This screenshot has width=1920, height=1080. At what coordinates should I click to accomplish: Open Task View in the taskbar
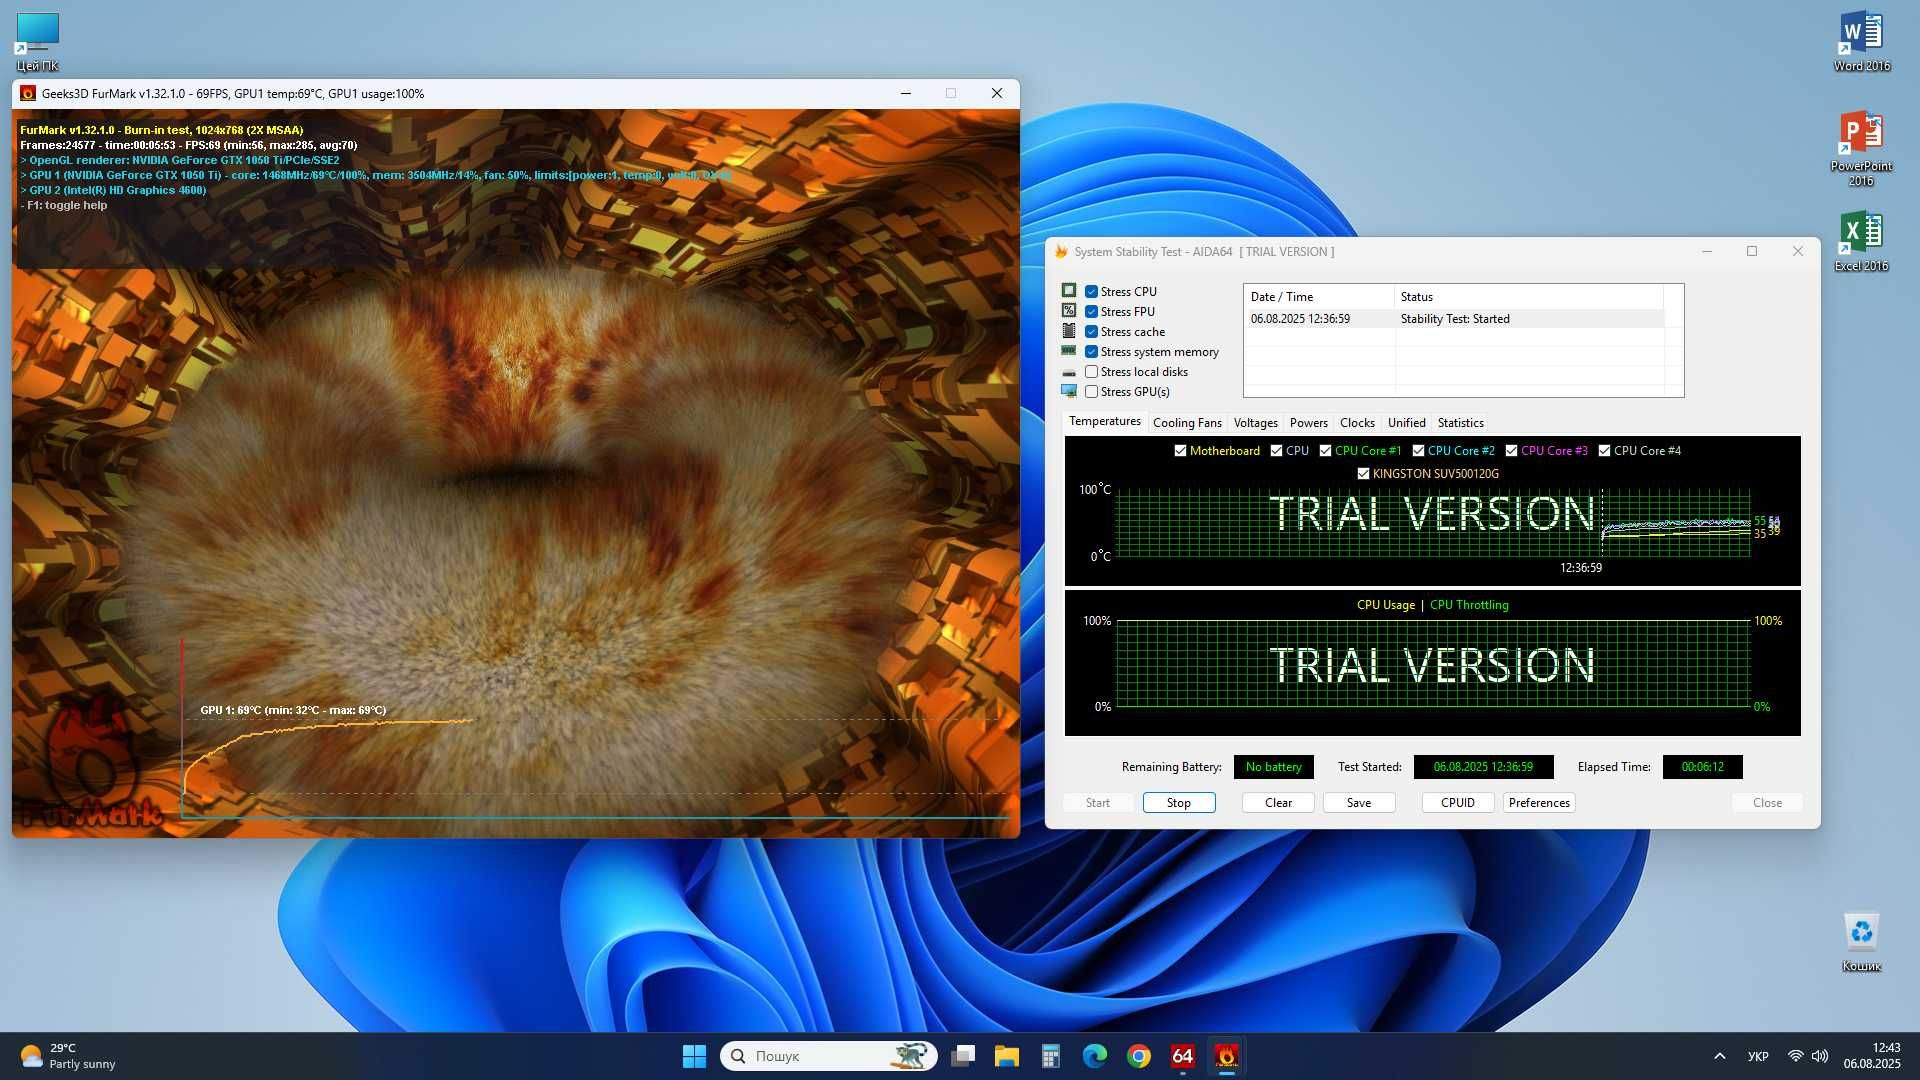[x=963, y=1056]
